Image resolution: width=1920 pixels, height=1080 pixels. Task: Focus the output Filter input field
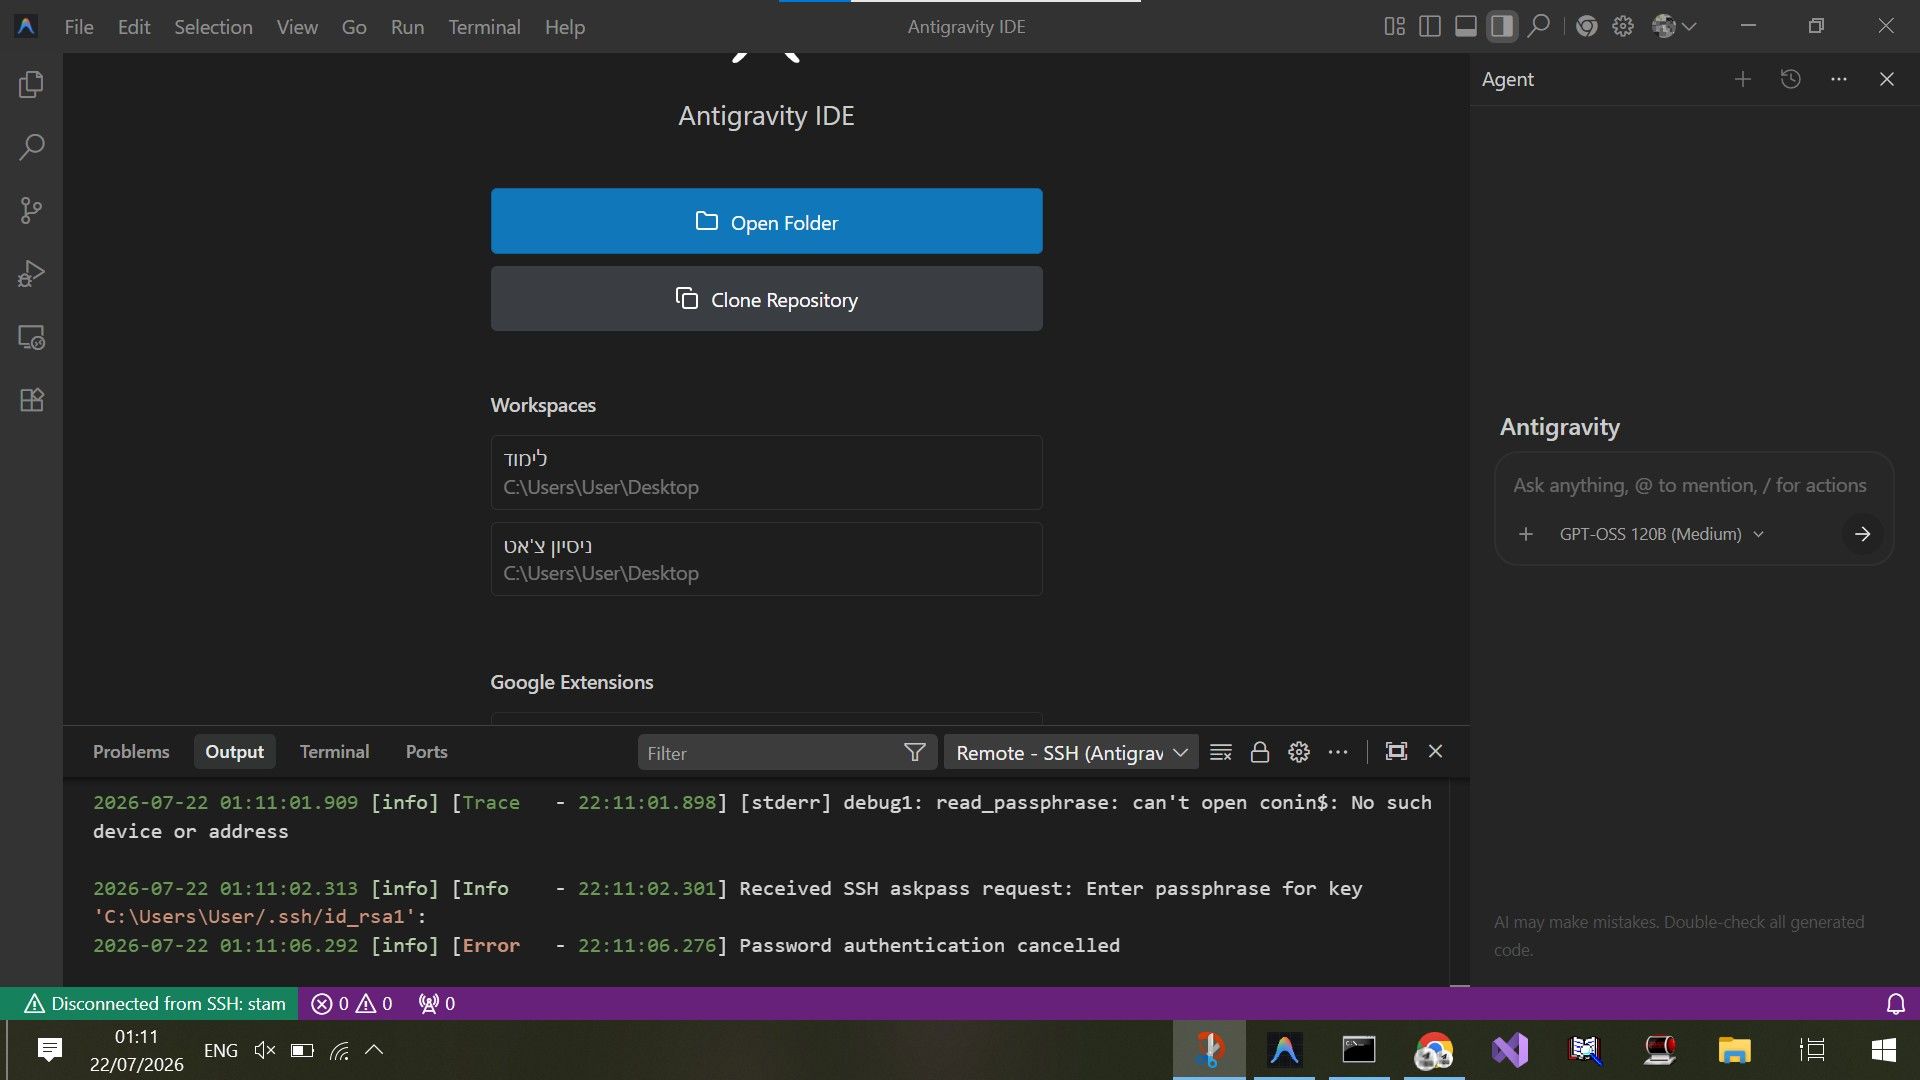(770, 753)
